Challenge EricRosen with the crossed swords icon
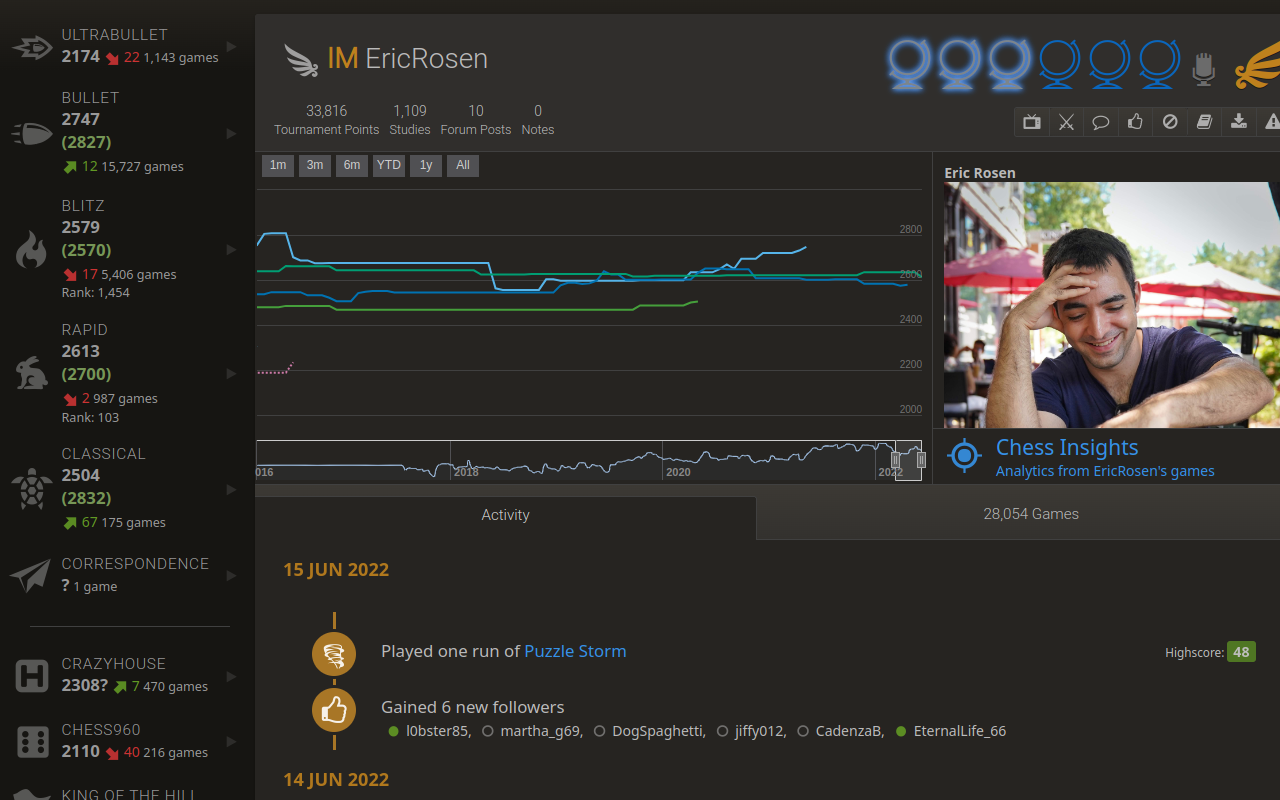The image size is (1280, 800). tap(1066, 121)
